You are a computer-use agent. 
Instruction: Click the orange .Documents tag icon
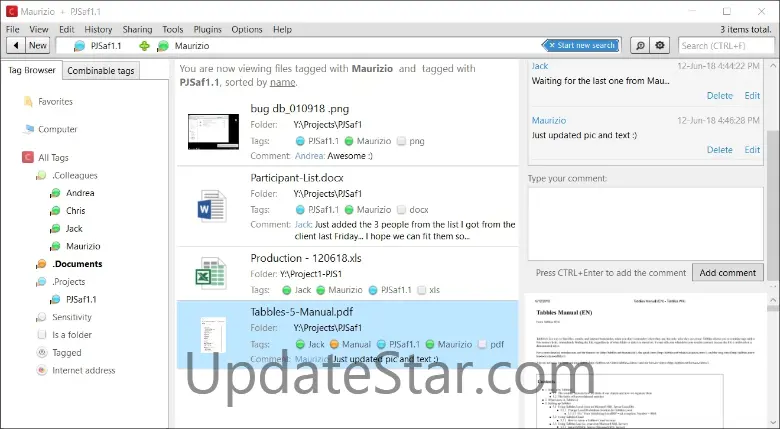coord(41,264)
